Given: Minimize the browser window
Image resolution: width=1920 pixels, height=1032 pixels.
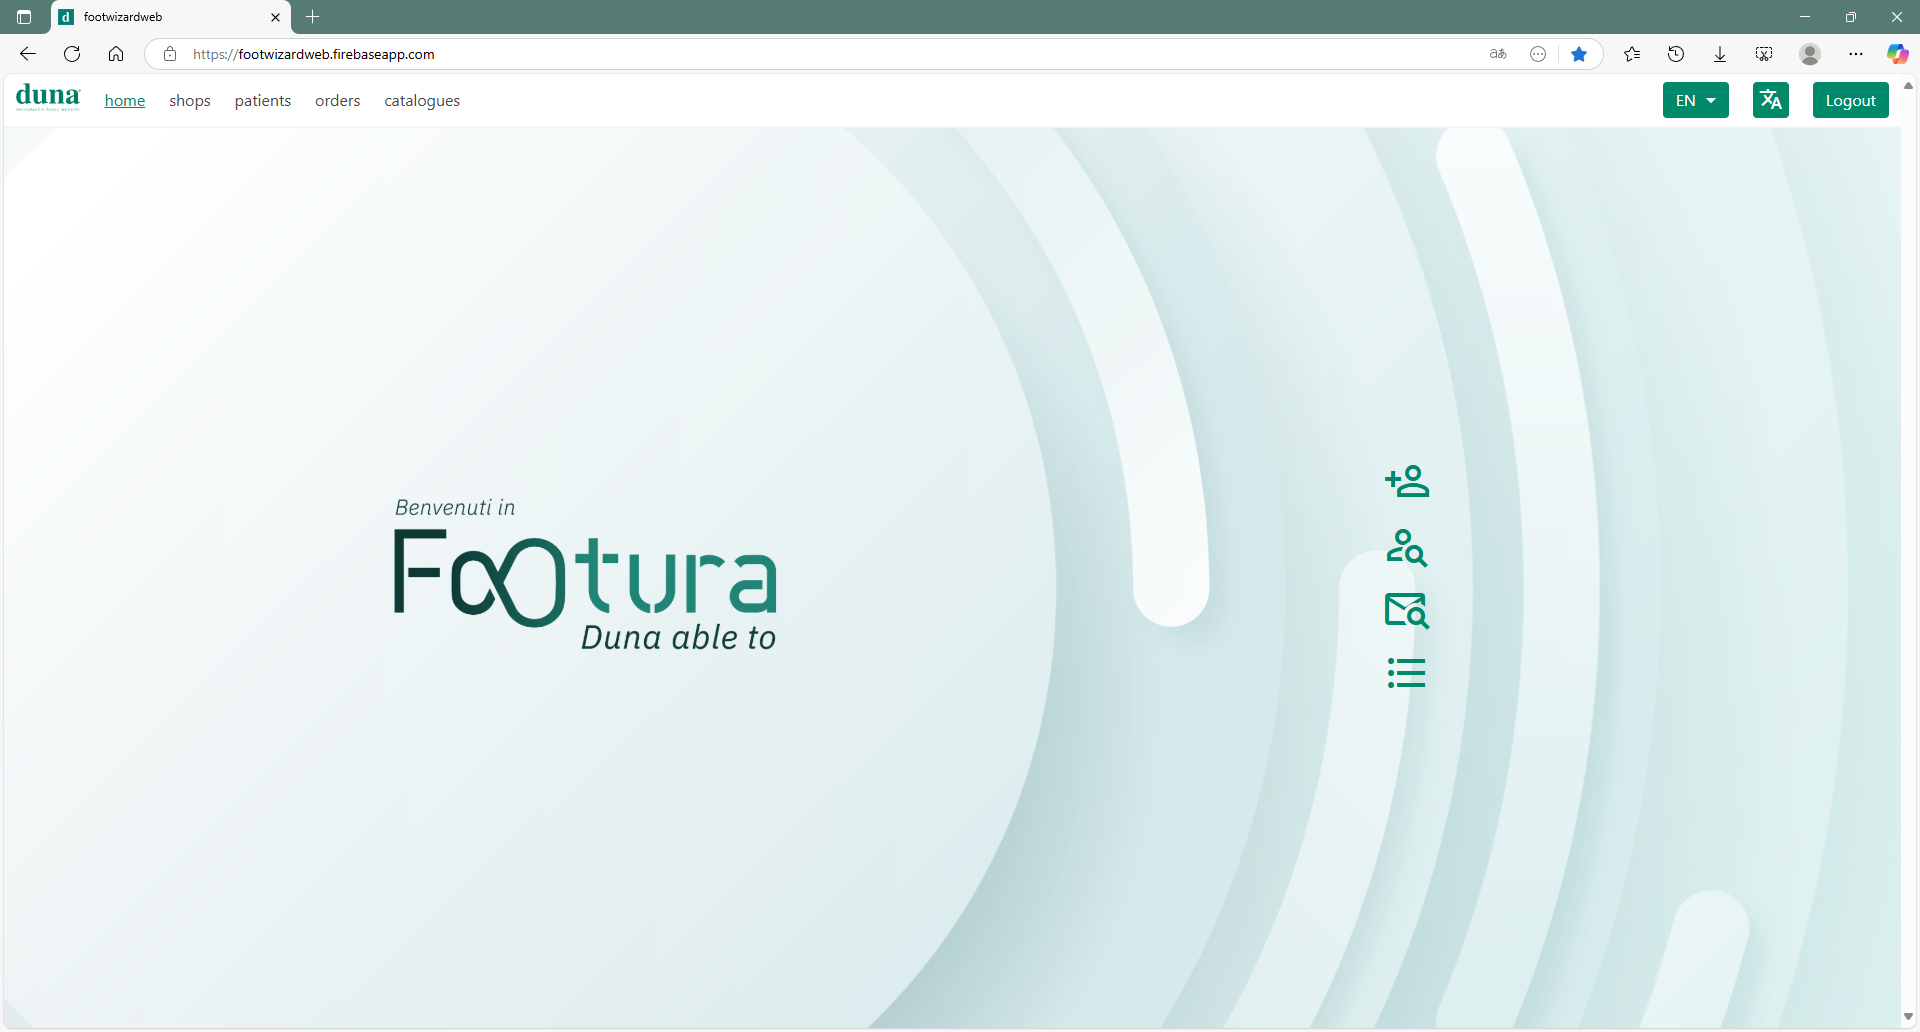Looking at the screenshot, I should [x=1805, y=17].
